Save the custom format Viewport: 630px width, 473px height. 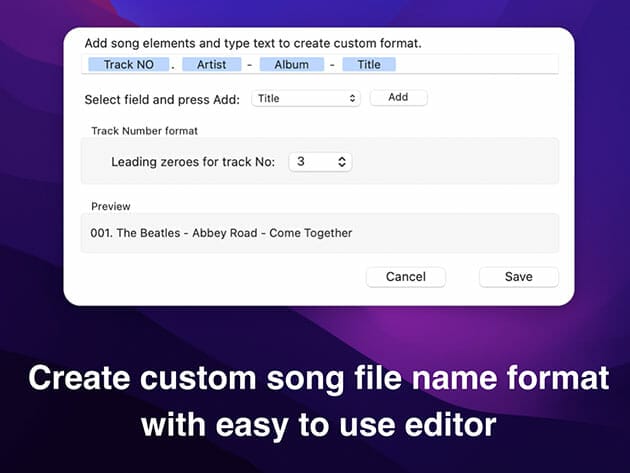point(518,277)
